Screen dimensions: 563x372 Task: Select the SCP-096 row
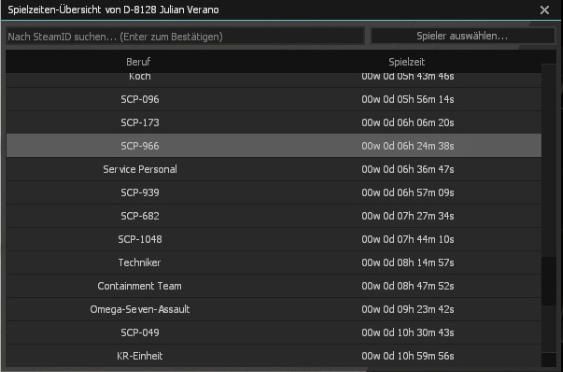coord(274,99)
